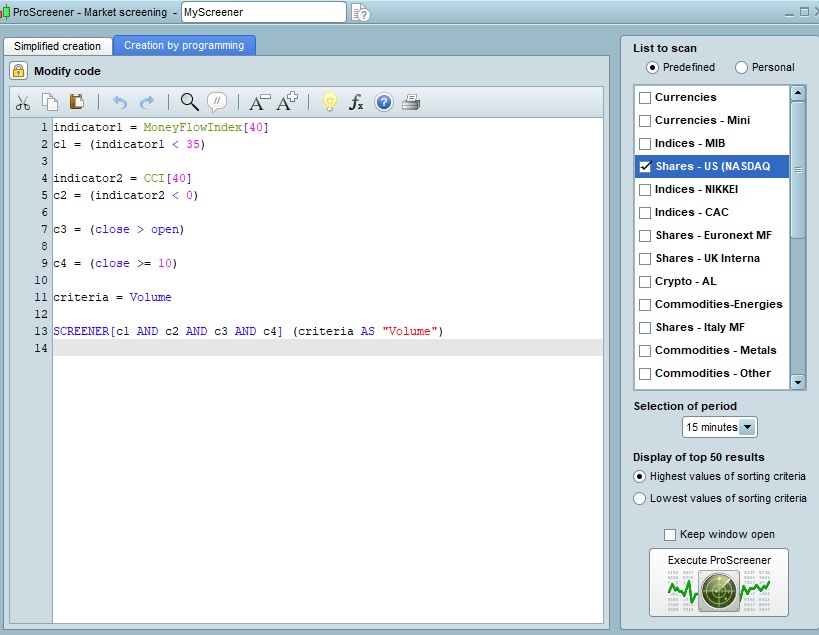Click the Execute ProScreener button
The width and height of the screenshot is (819, 635).
coord(718,583)
